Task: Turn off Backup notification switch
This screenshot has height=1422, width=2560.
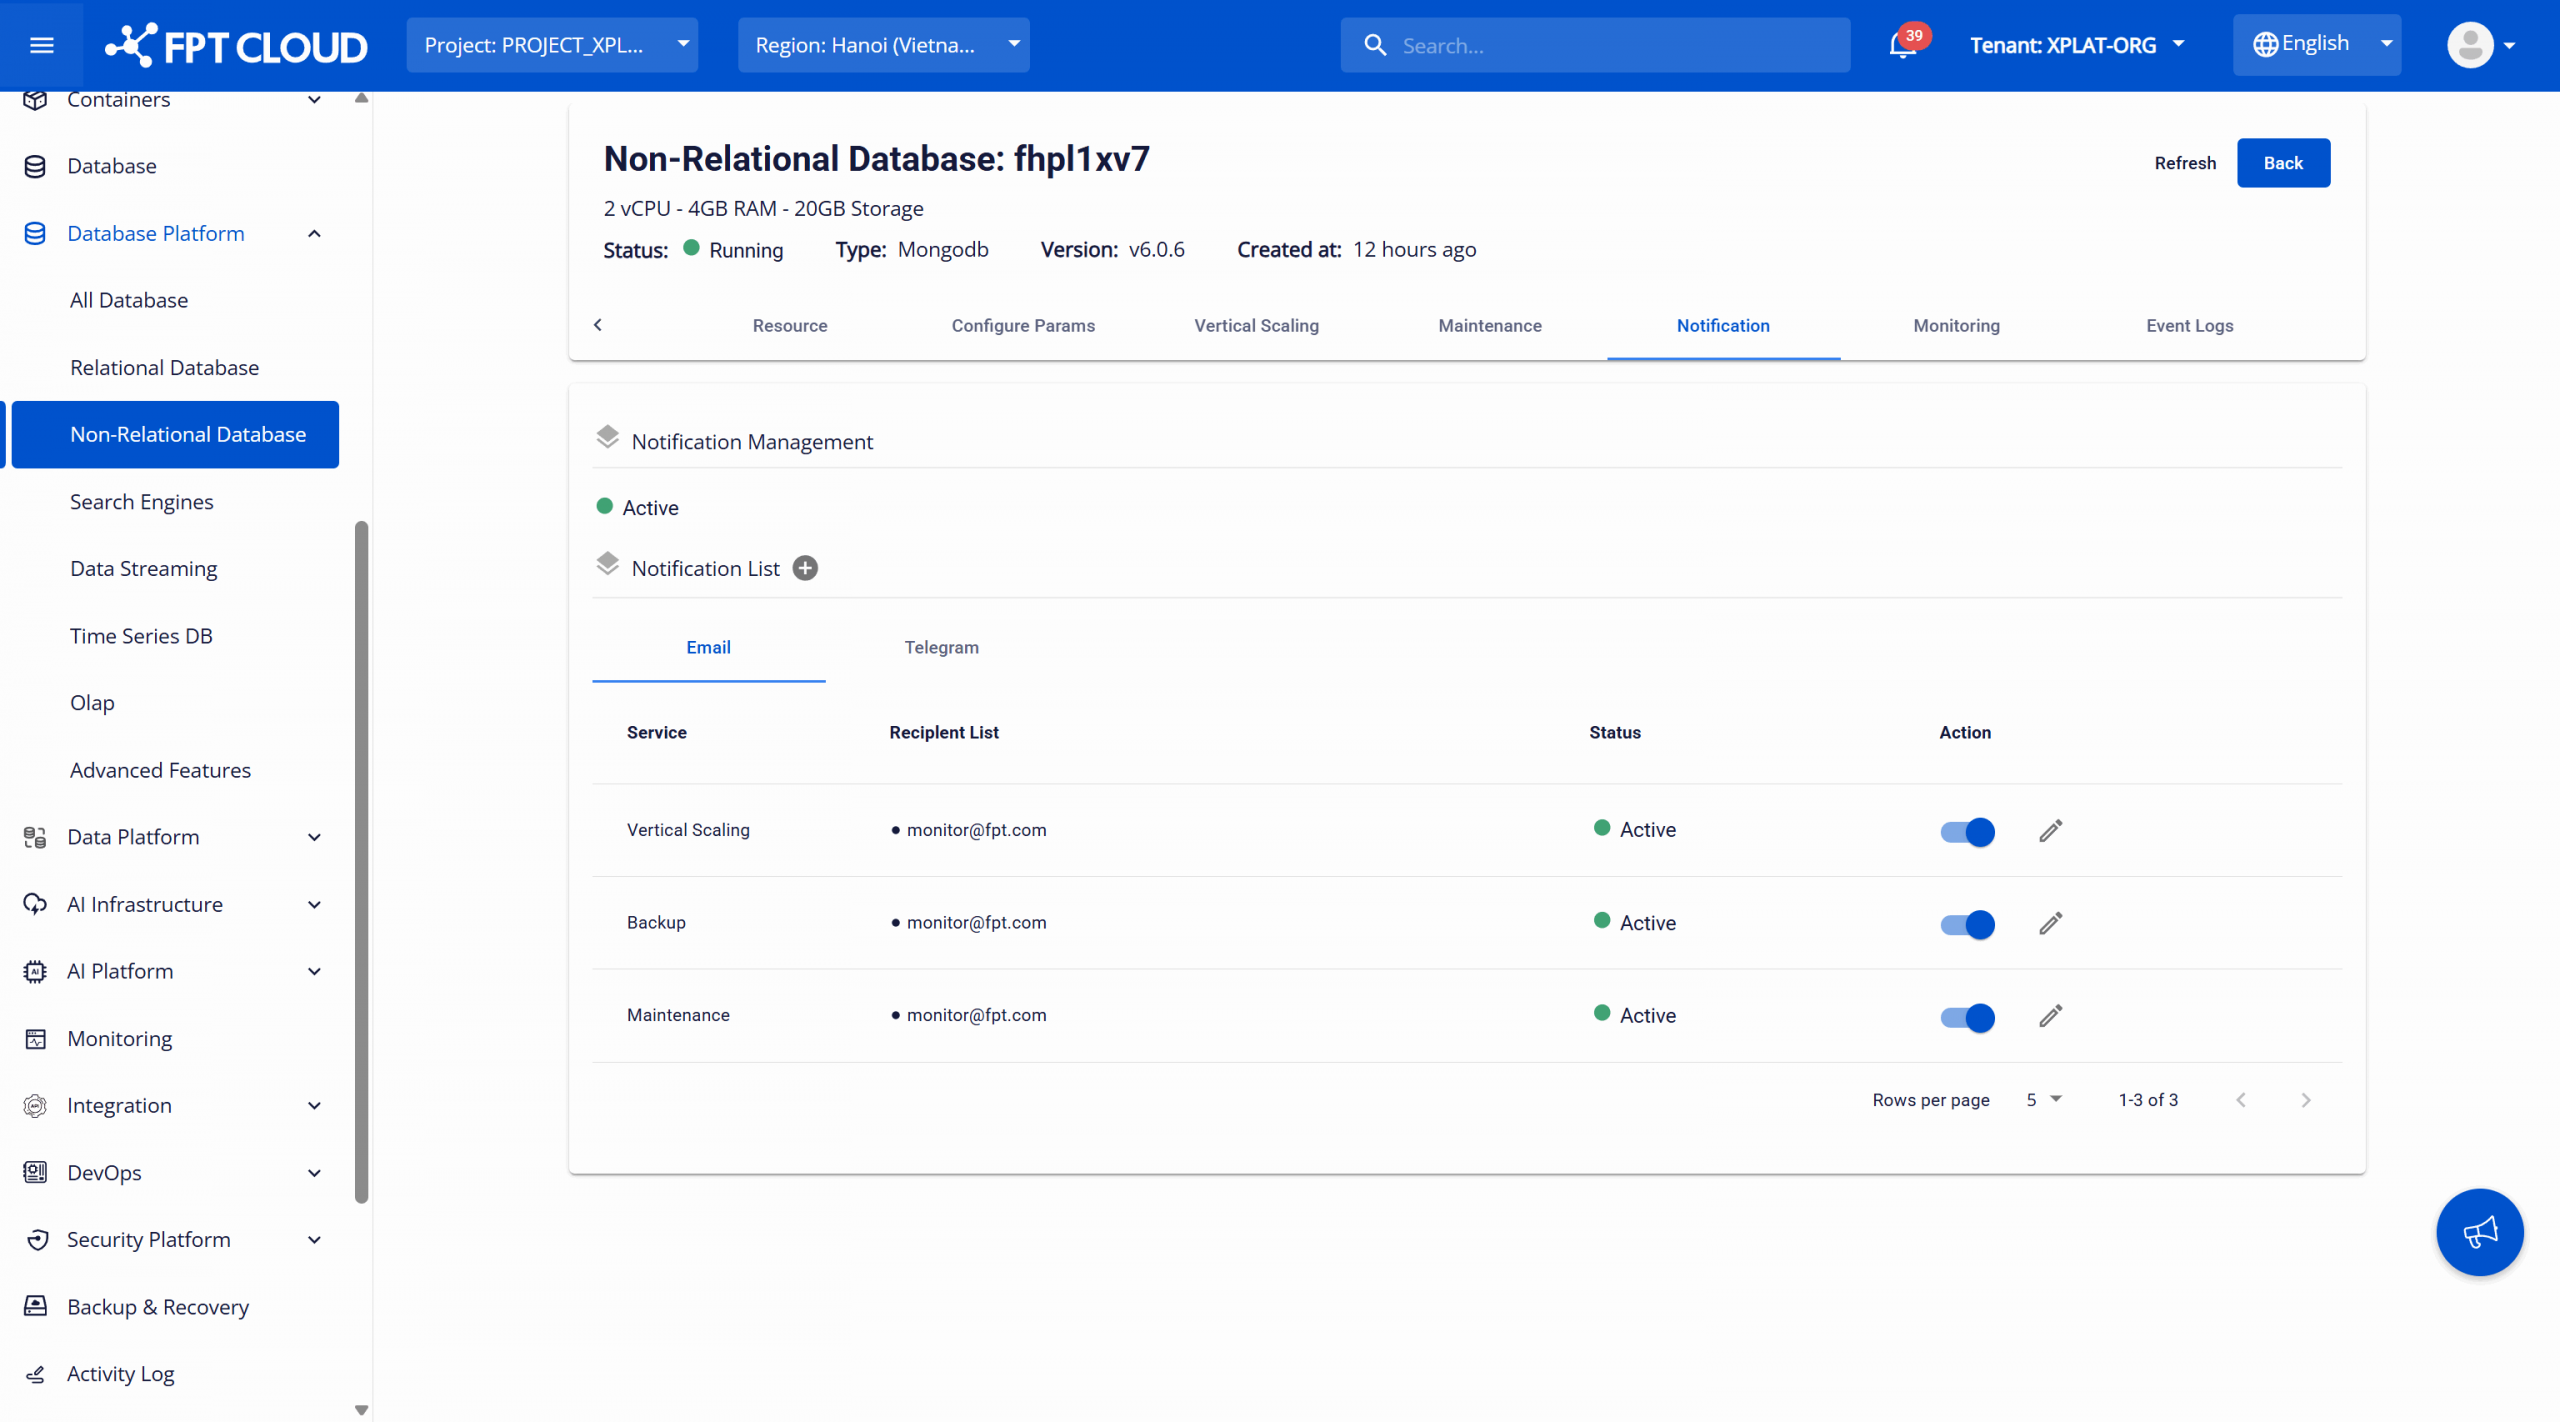Action: click(1967, 924)
